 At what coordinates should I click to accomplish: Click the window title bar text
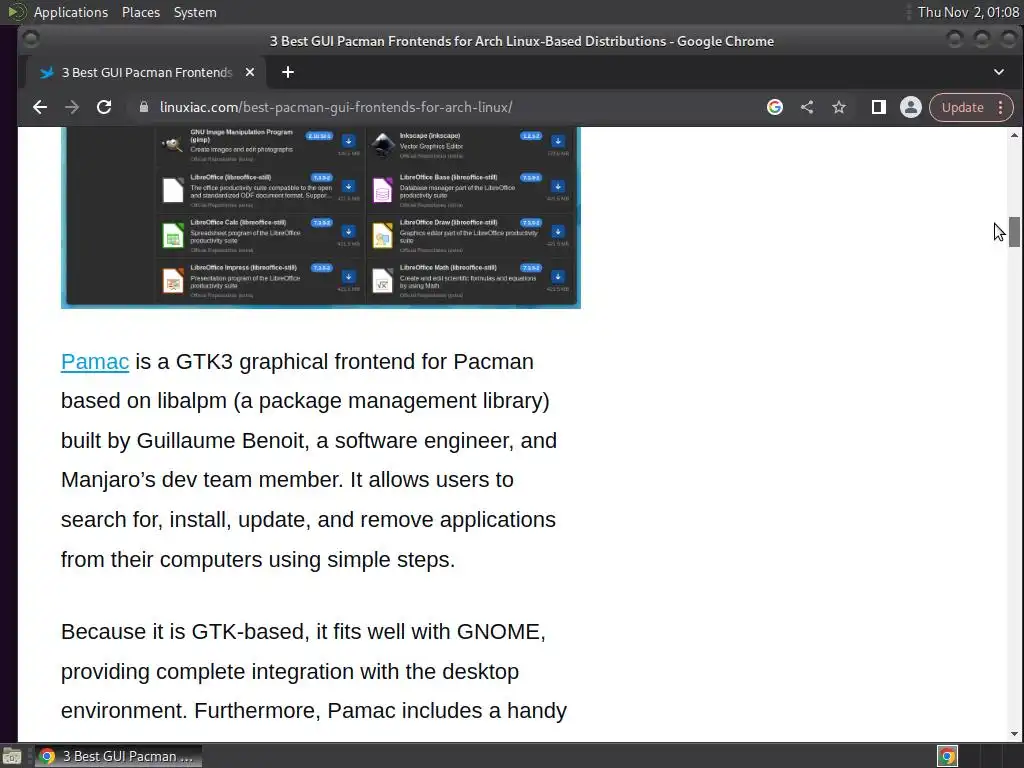(x=522, y=41)
